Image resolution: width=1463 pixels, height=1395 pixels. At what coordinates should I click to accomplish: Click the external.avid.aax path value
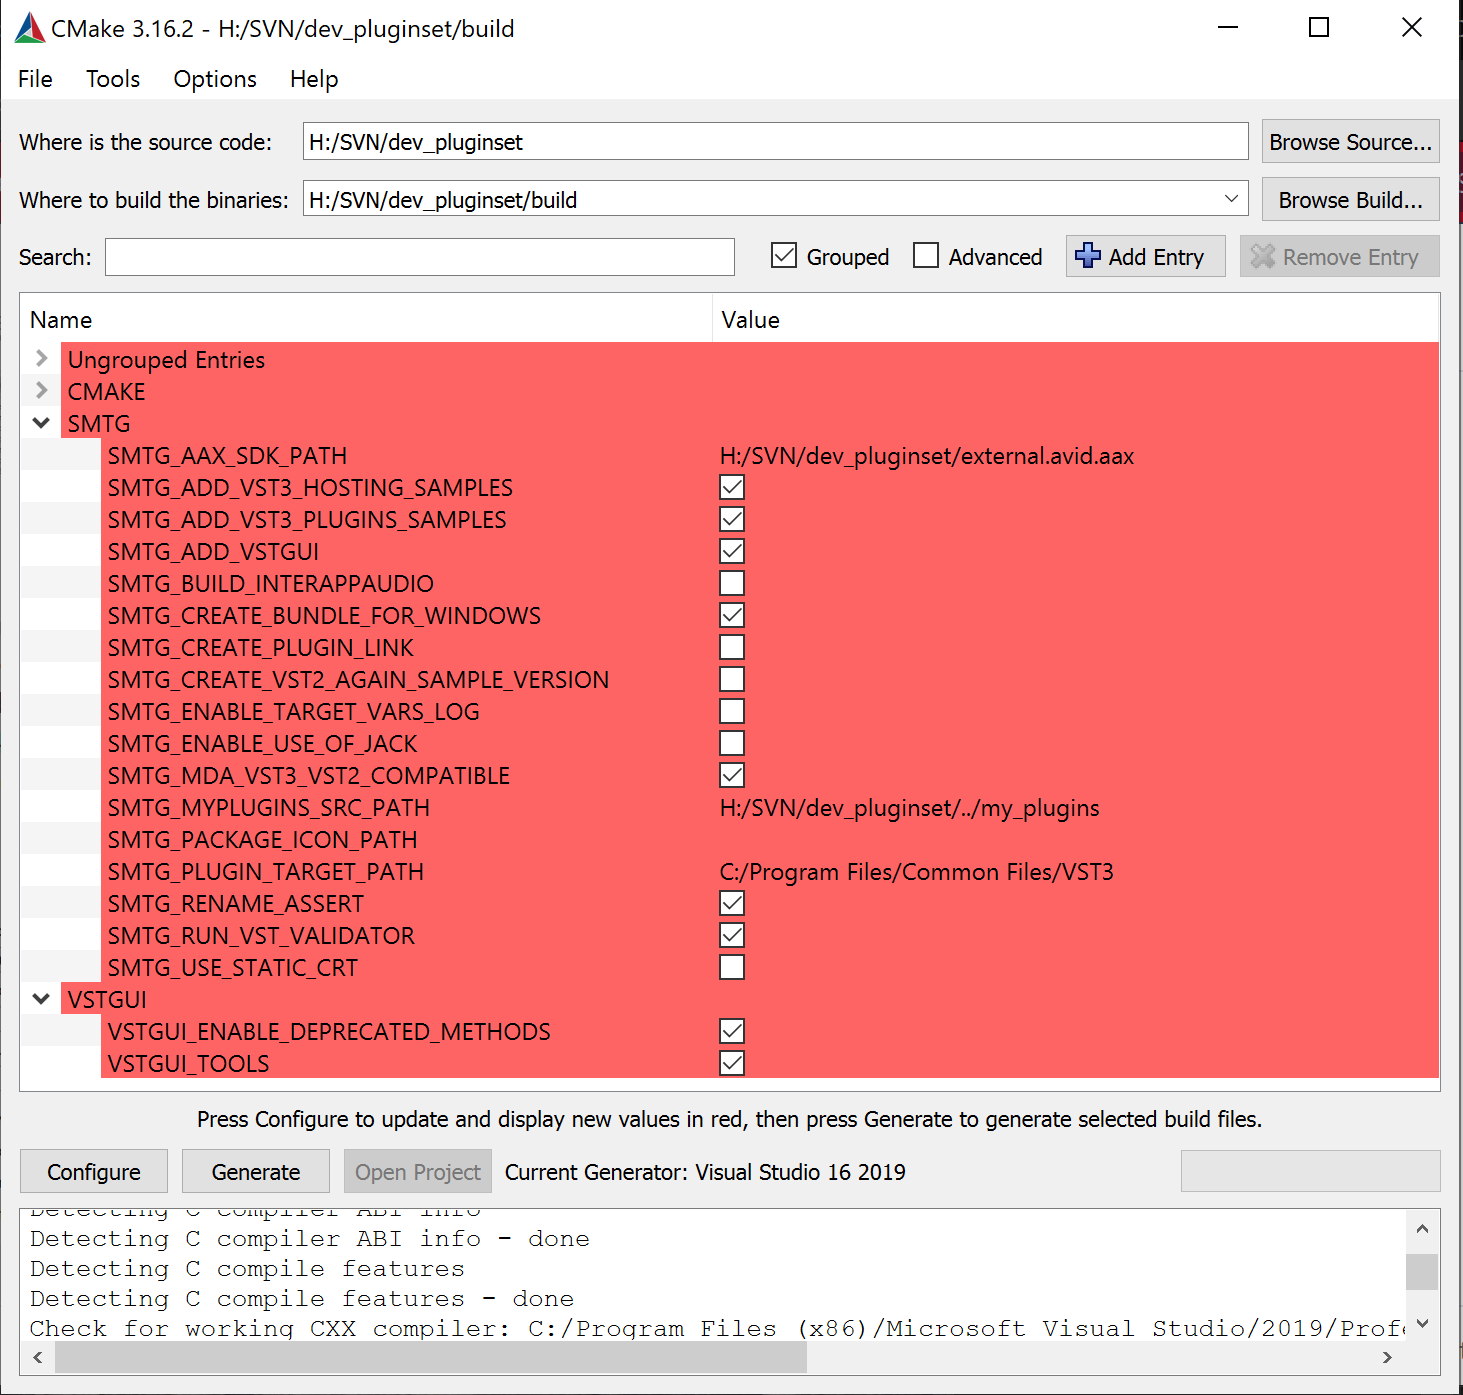point(927,456)
